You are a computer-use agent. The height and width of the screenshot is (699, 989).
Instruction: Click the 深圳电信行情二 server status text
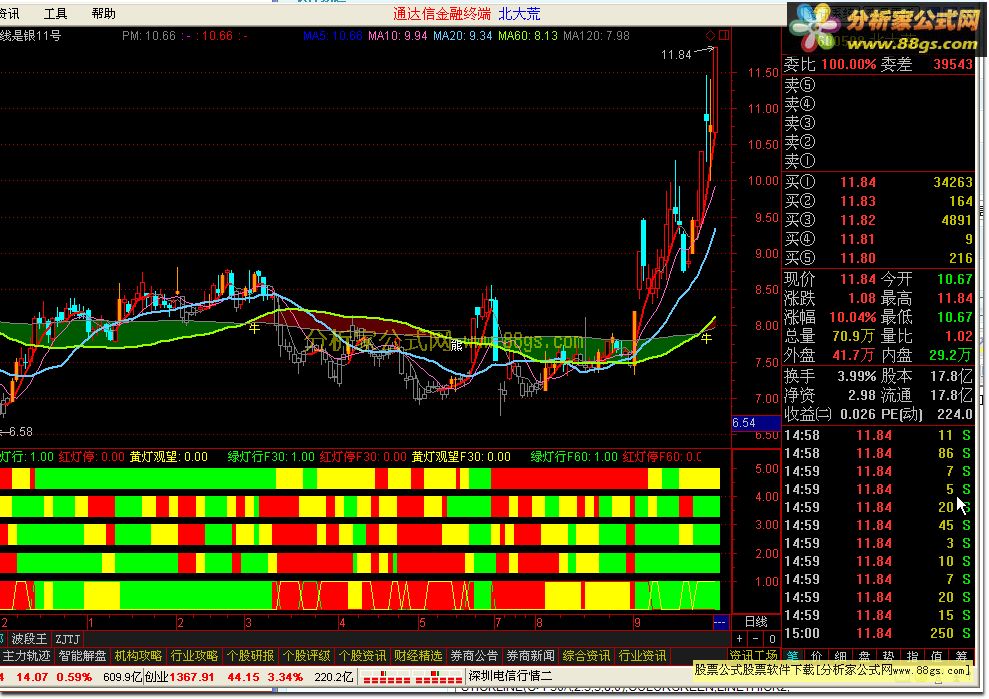pyautogui.click(x=510, y=676)
